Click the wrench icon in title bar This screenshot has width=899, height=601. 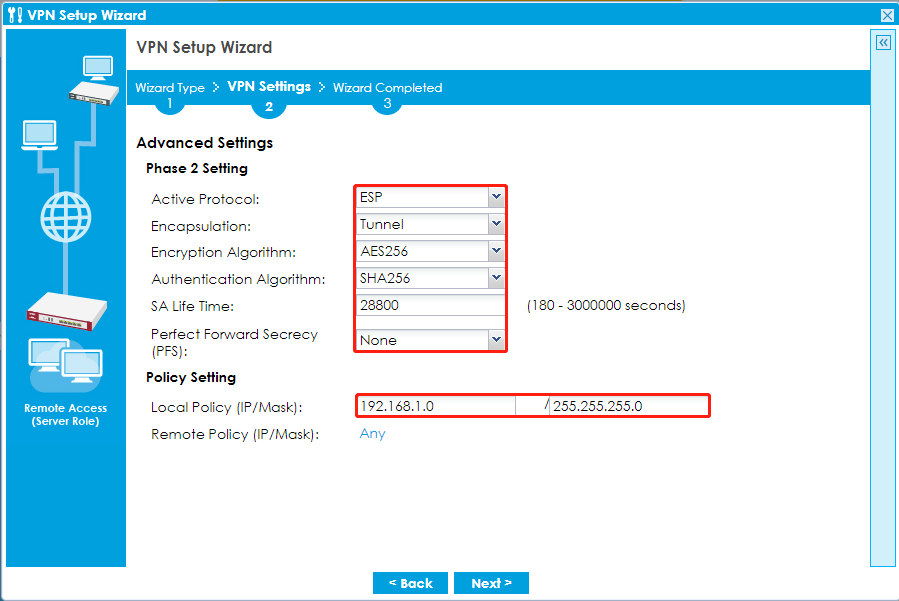(x=15, y=15)
